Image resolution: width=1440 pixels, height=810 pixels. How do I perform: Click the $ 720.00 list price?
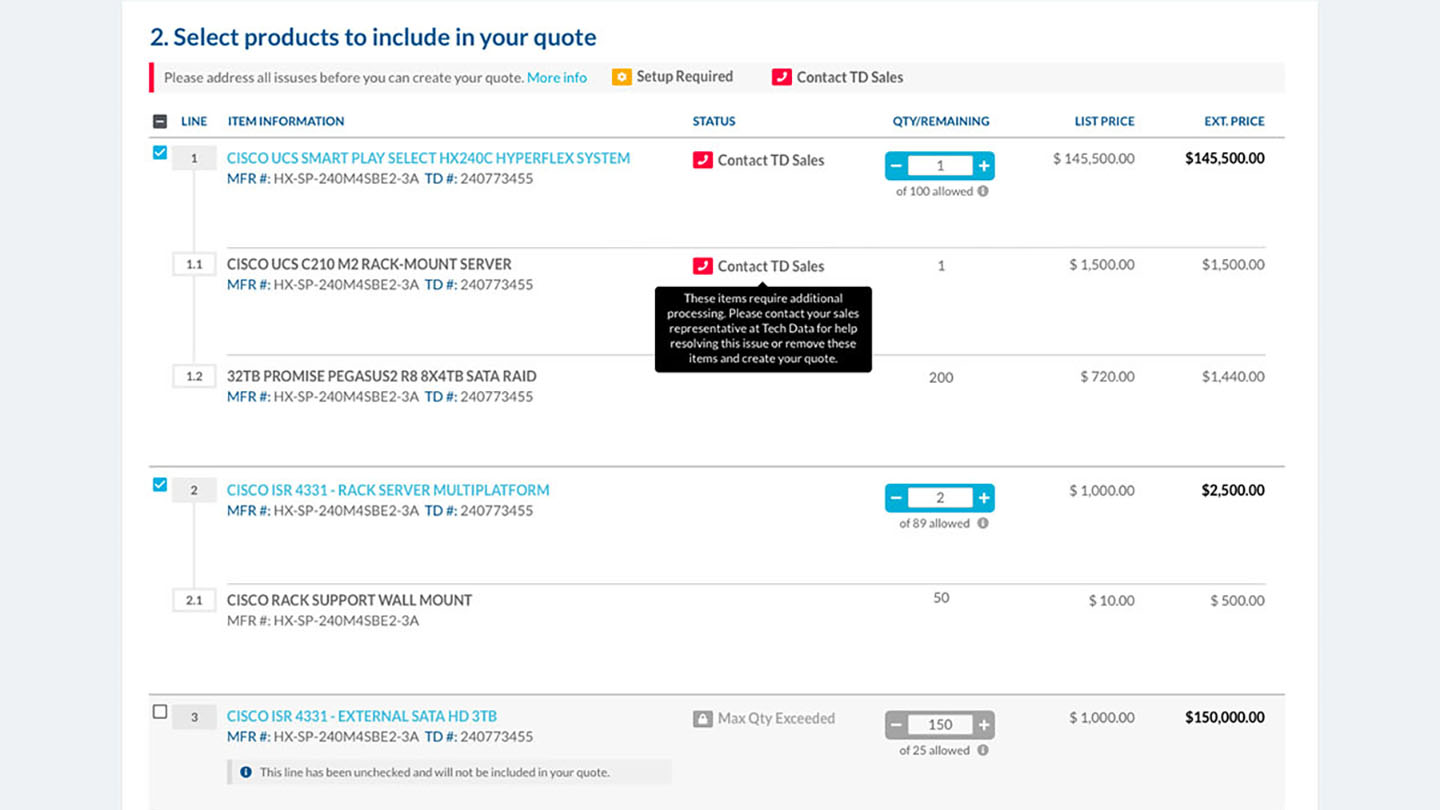[1107, 377]
